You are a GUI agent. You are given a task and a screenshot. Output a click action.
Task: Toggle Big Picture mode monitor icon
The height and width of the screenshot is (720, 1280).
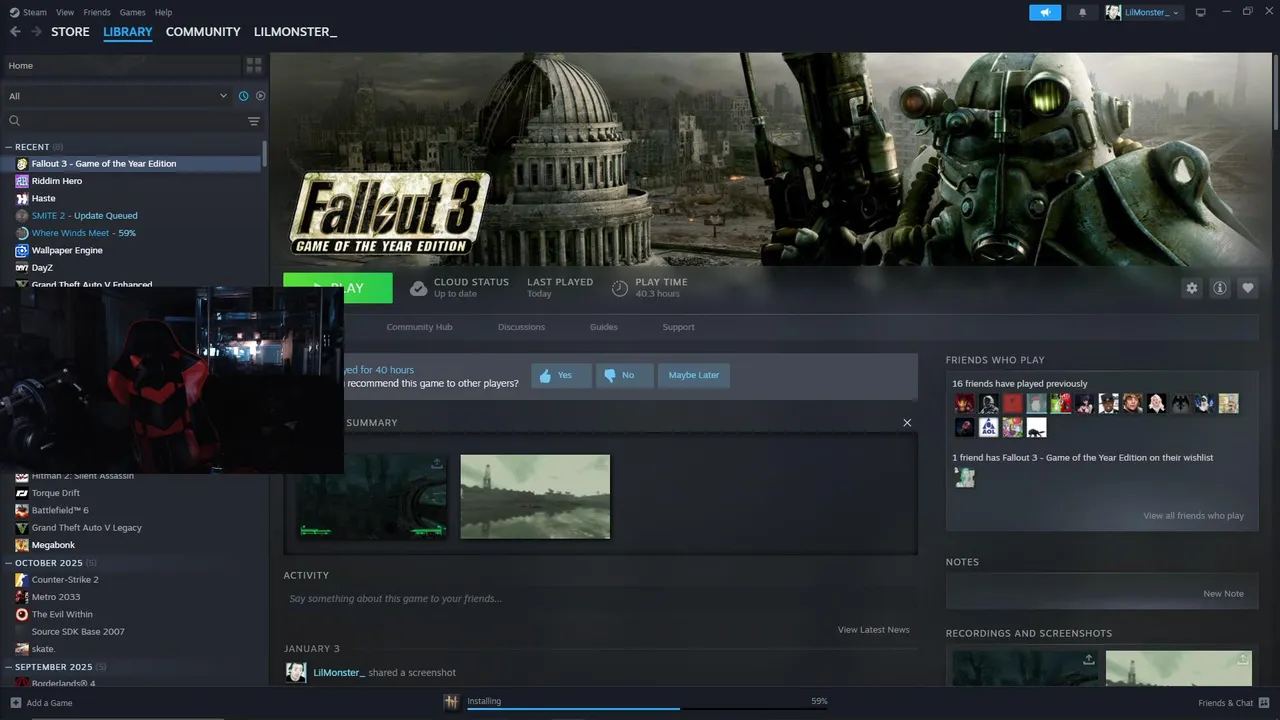point(1201,12)
